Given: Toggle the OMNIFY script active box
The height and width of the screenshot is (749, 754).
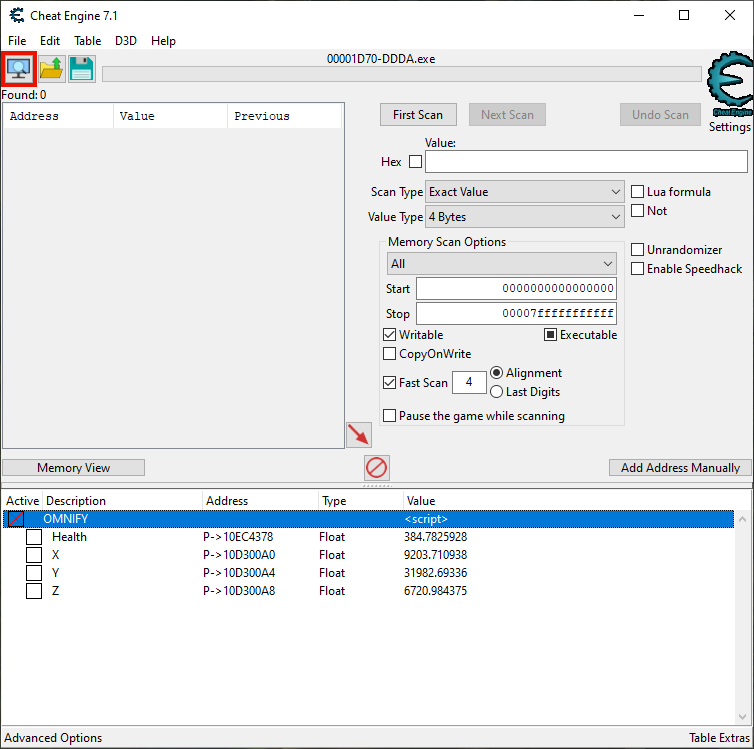Looking at the screenshot, I should [15, 519].
